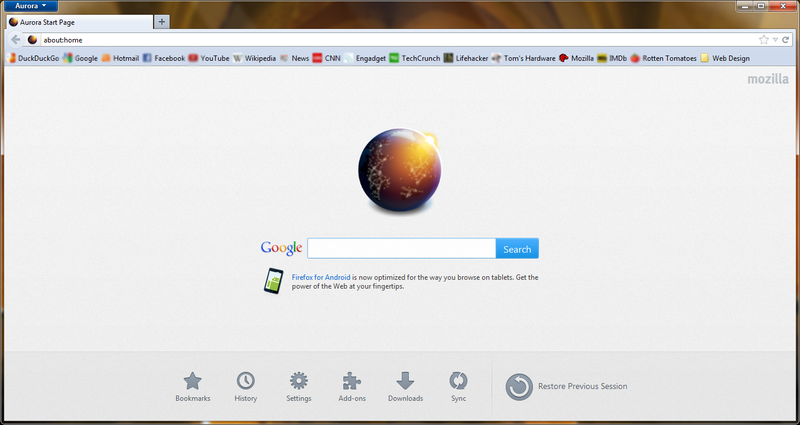Open Bookmarks from the star launcher

[192, 387]
